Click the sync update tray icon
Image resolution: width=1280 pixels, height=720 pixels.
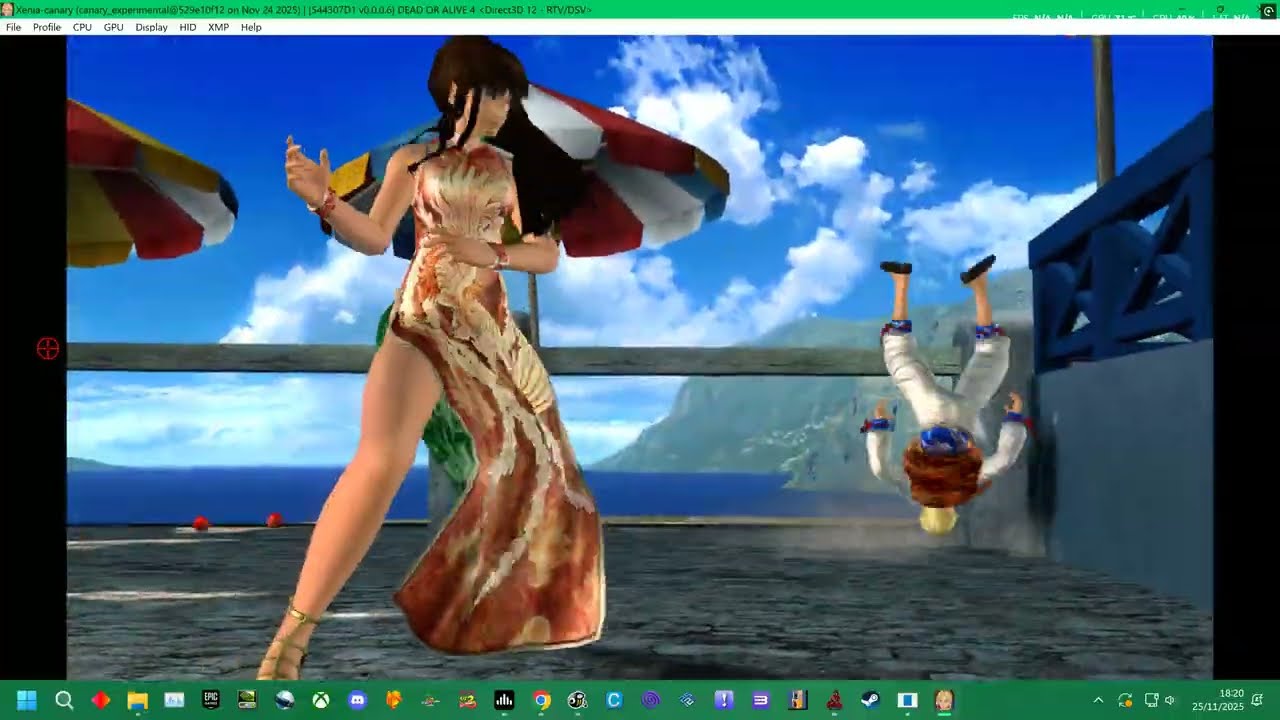coord(1125,700)
